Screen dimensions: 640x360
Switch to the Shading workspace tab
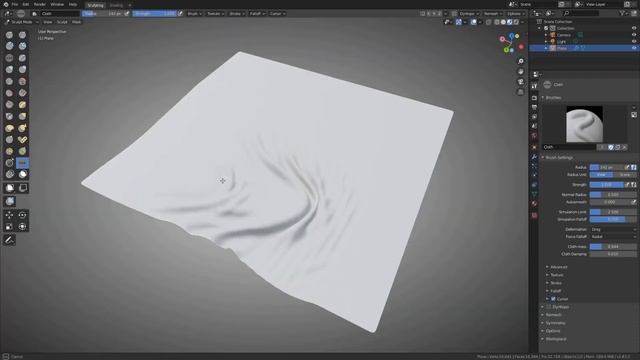point(116,5)
